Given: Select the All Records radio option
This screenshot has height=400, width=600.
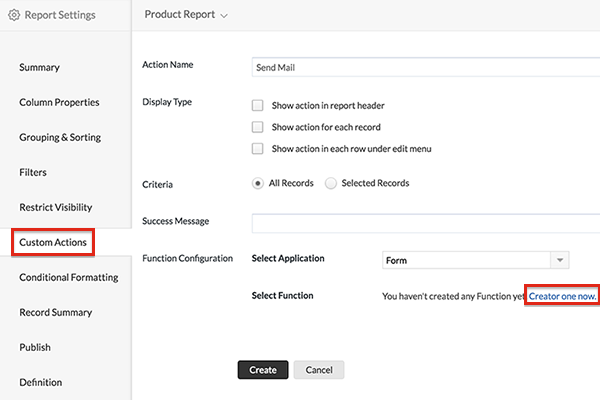Looking at the screenshot, I should (x=258, y=183).
